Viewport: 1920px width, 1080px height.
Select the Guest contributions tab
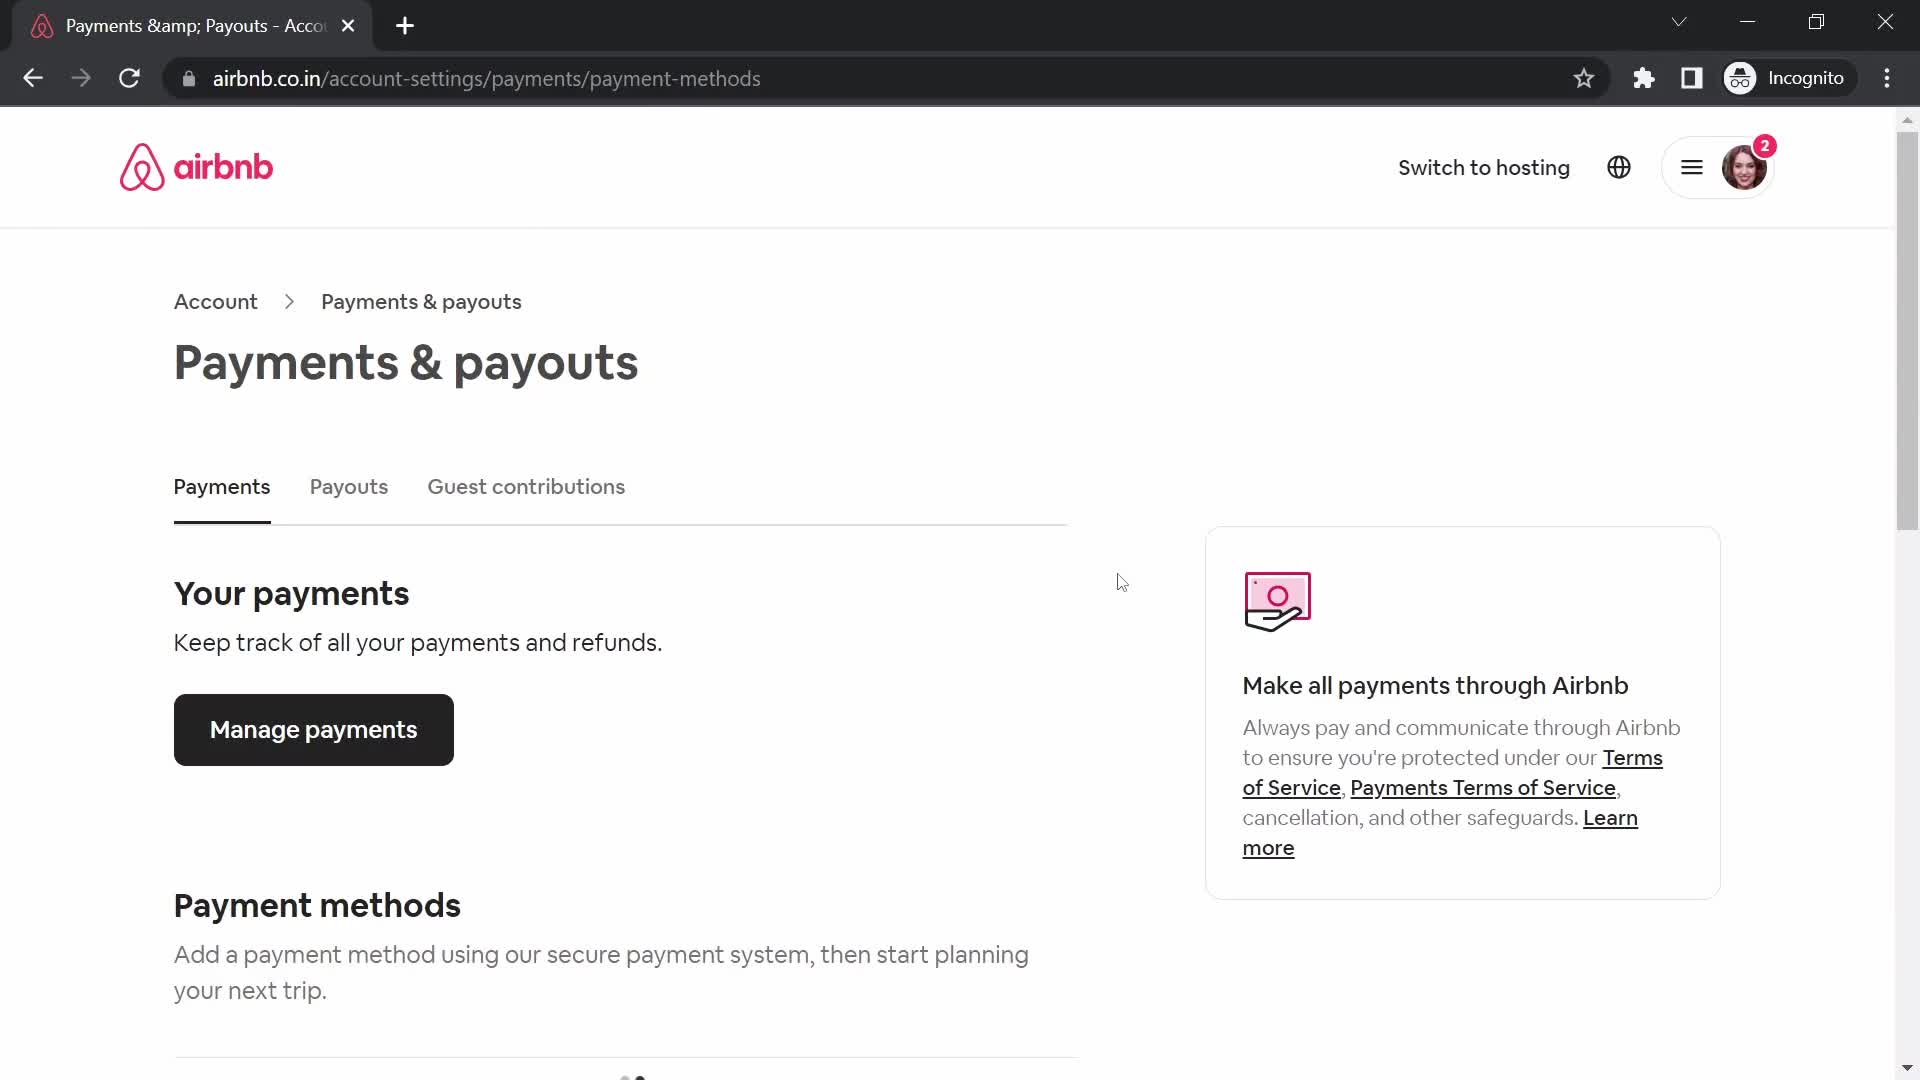[526, 487]
